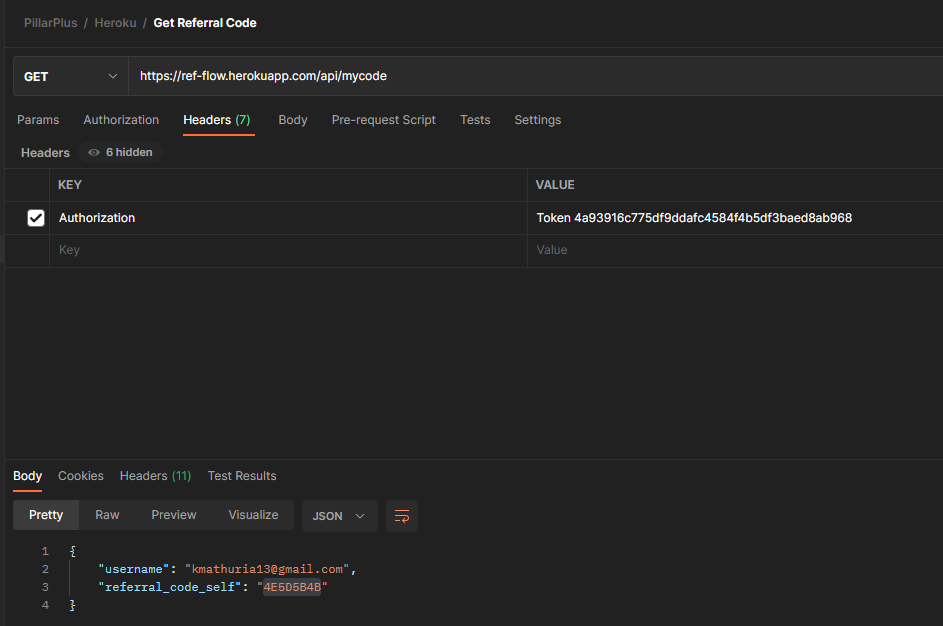Screen dimensions: 943x626
Task: Select the response Body tab
Action: click(28, 476)
